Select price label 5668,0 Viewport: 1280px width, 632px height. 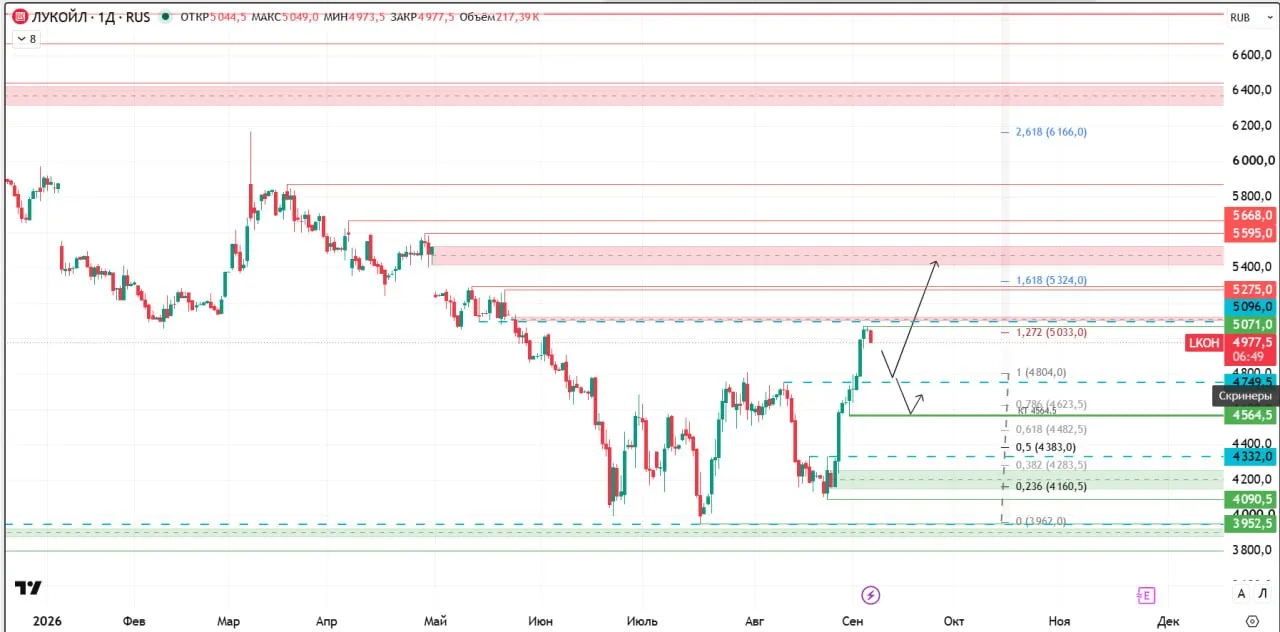pyautogui.click(x=1252, y=215)
